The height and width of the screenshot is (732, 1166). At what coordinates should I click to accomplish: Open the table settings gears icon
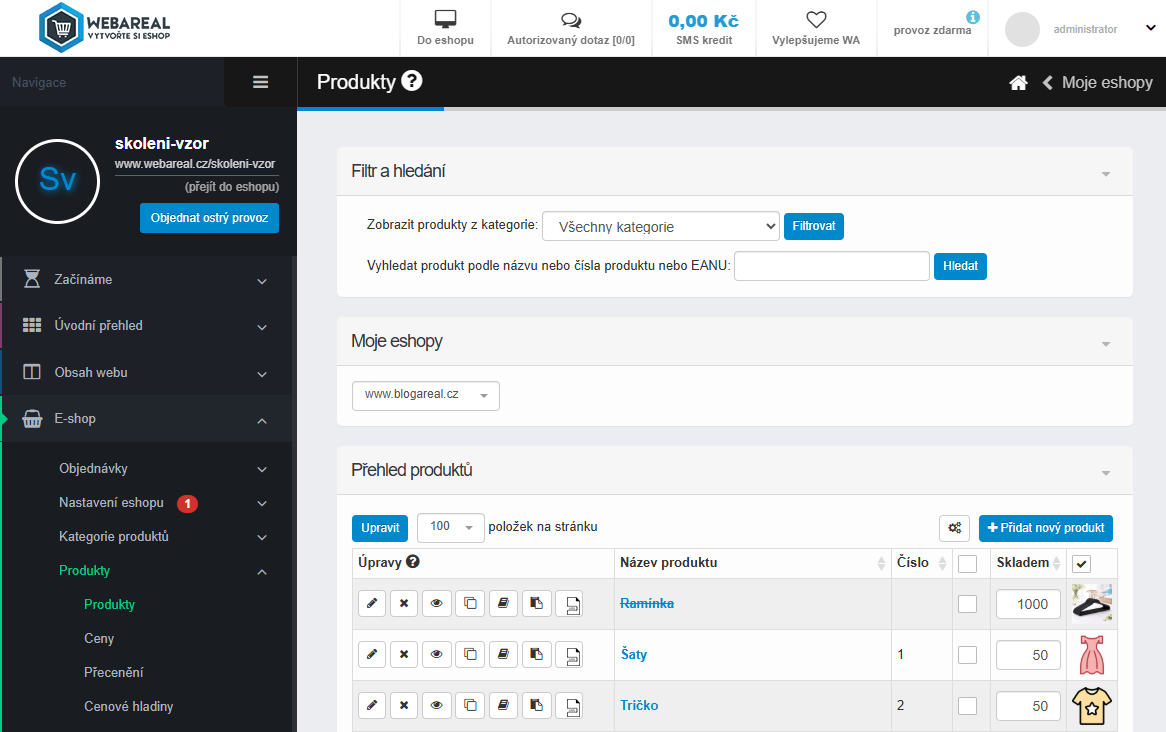[x=954, y=528]
